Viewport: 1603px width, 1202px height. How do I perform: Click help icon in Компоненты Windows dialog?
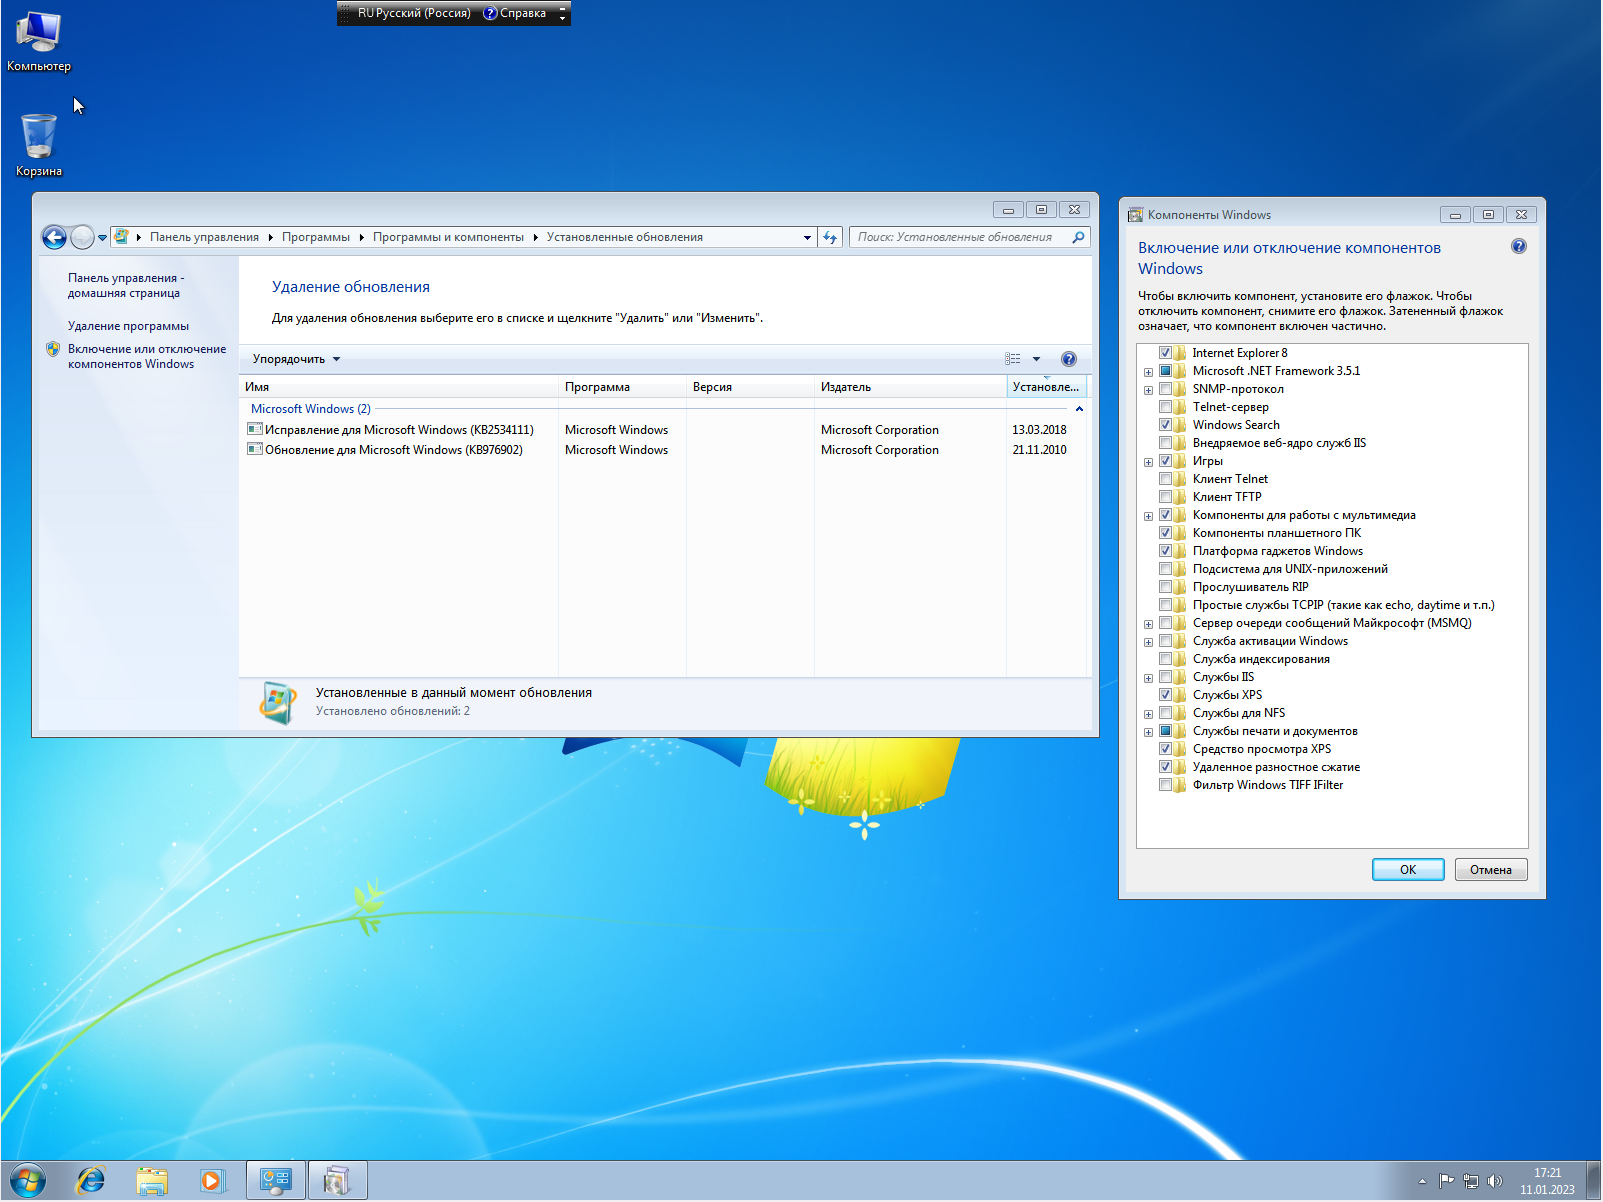pyautogui.click(x=1519, y=246)
